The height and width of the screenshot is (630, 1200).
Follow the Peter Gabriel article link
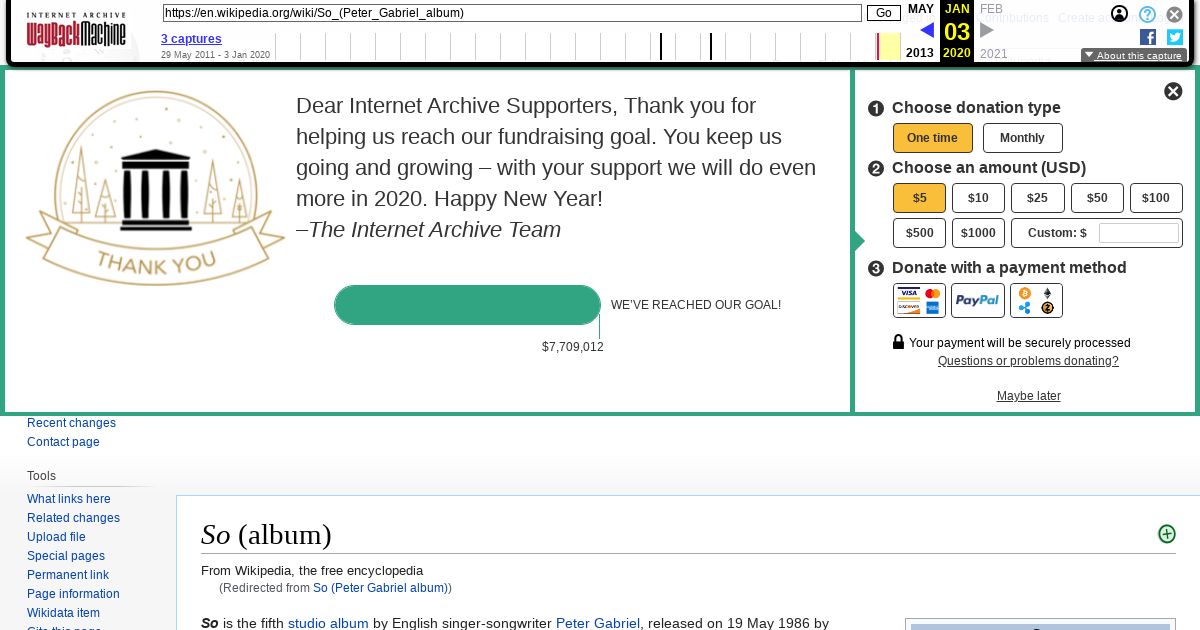(x=598, y=623)
